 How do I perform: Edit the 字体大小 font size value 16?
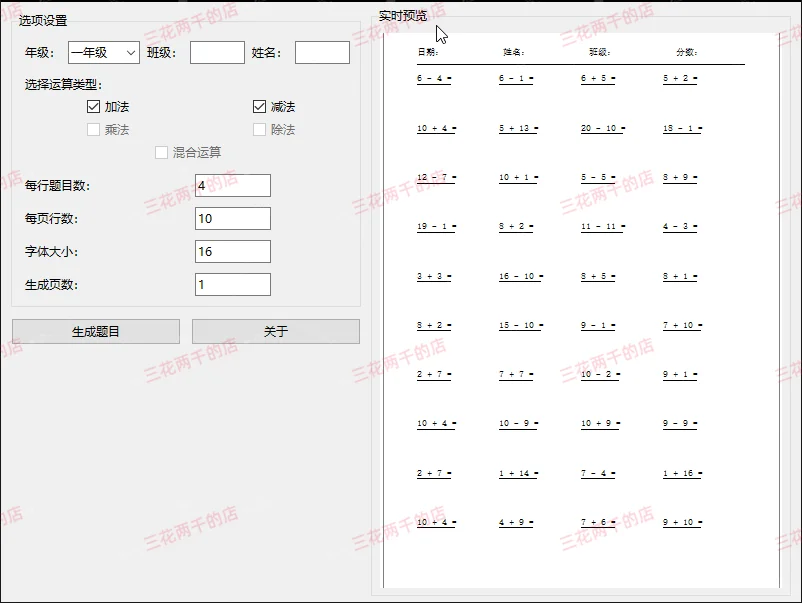[232, 251]
